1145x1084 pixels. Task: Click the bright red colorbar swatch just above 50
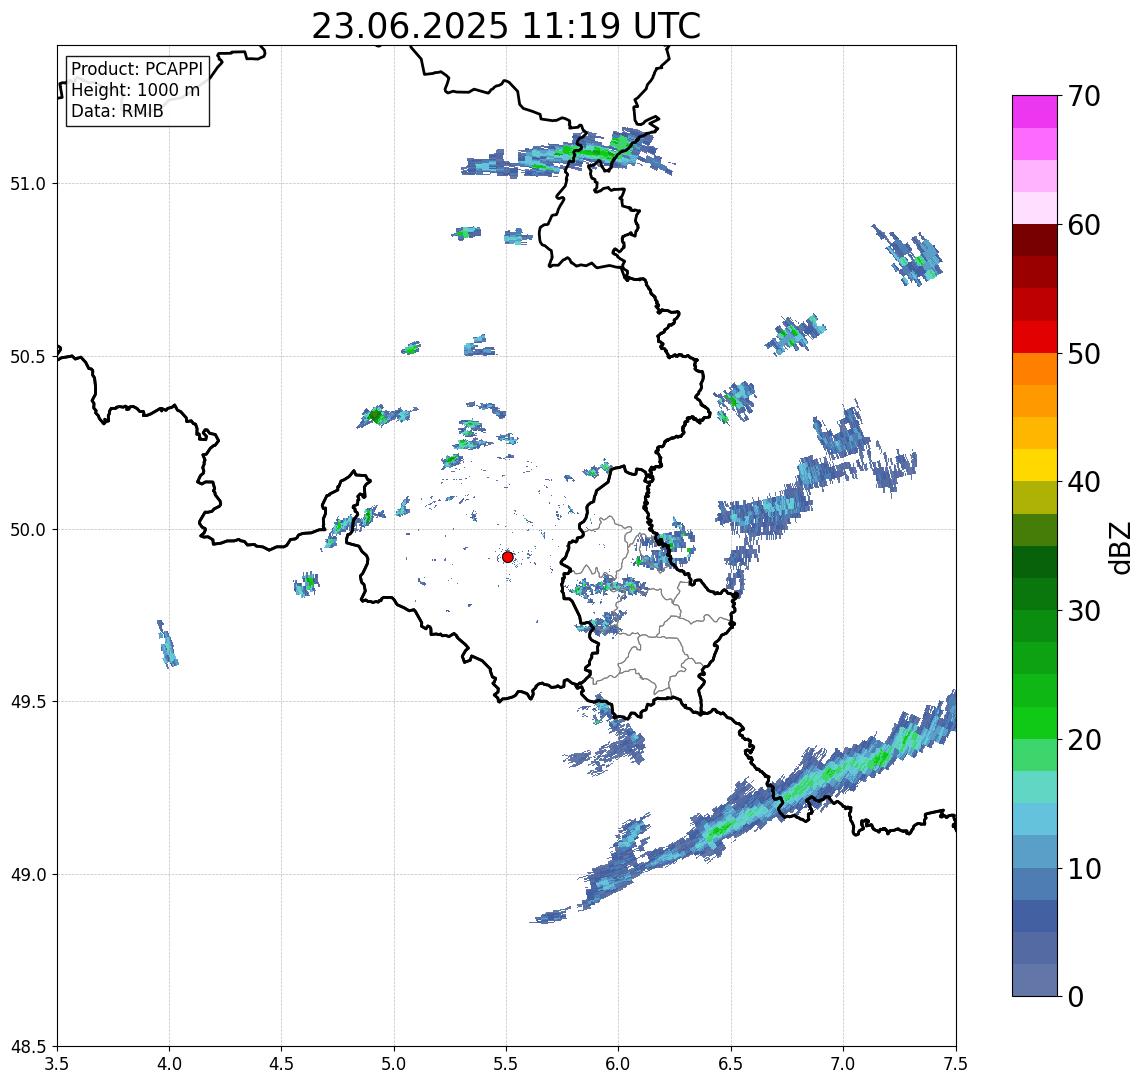(1035, 337)
